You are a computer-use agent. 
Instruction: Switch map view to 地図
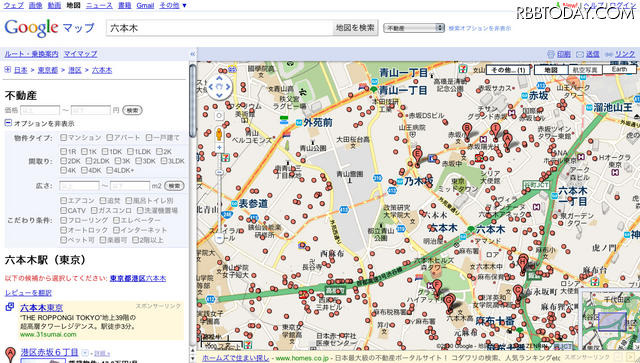[x=551, y=70]
